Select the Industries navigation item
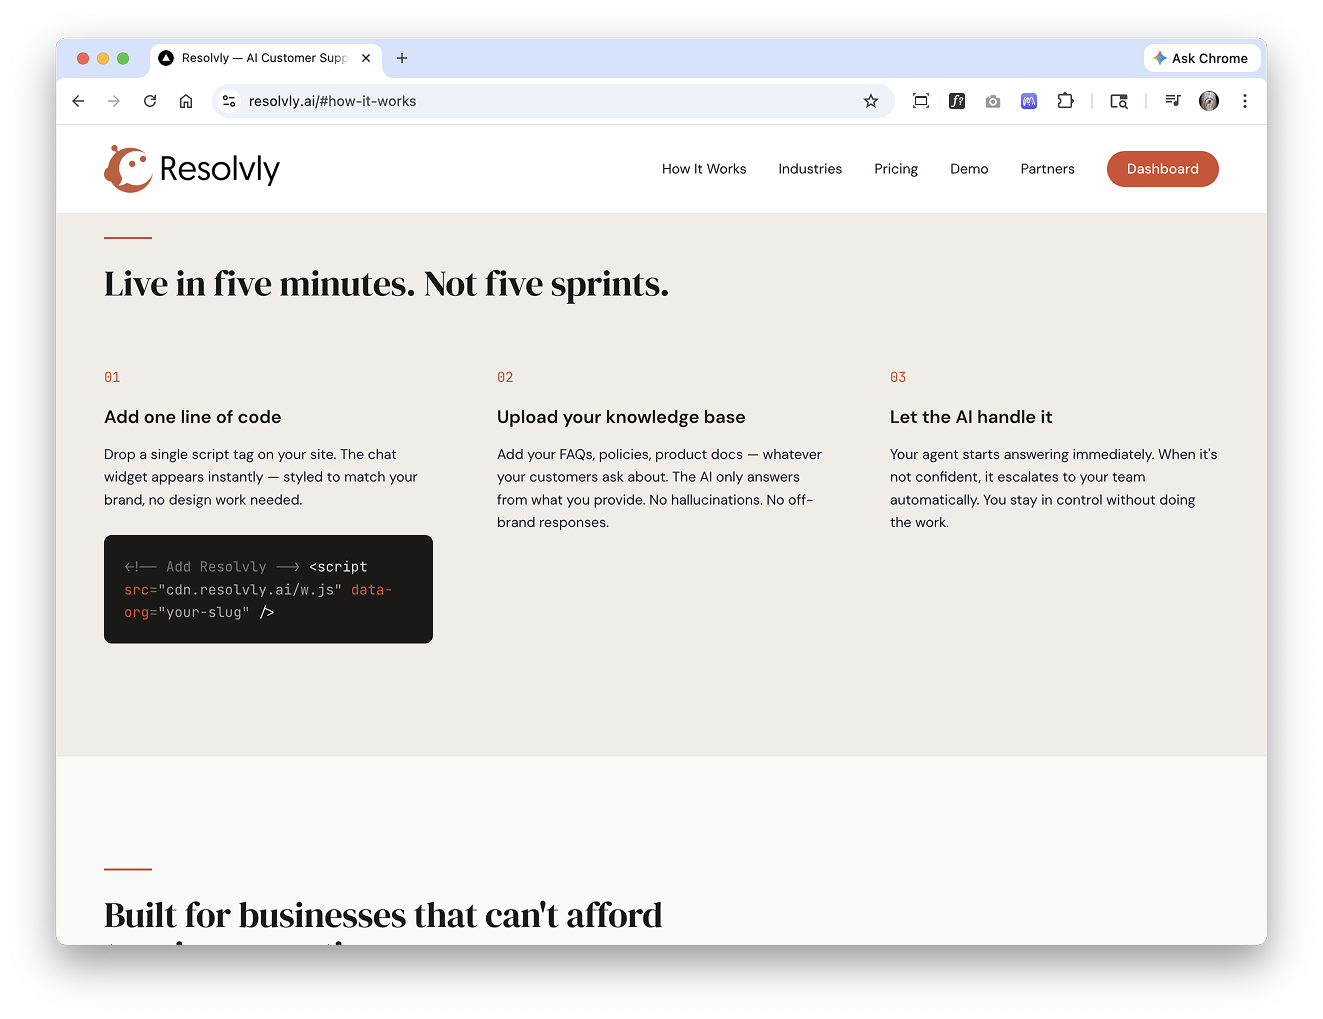This screenshot has width=1323, height=1019. [x=810, y=169]
